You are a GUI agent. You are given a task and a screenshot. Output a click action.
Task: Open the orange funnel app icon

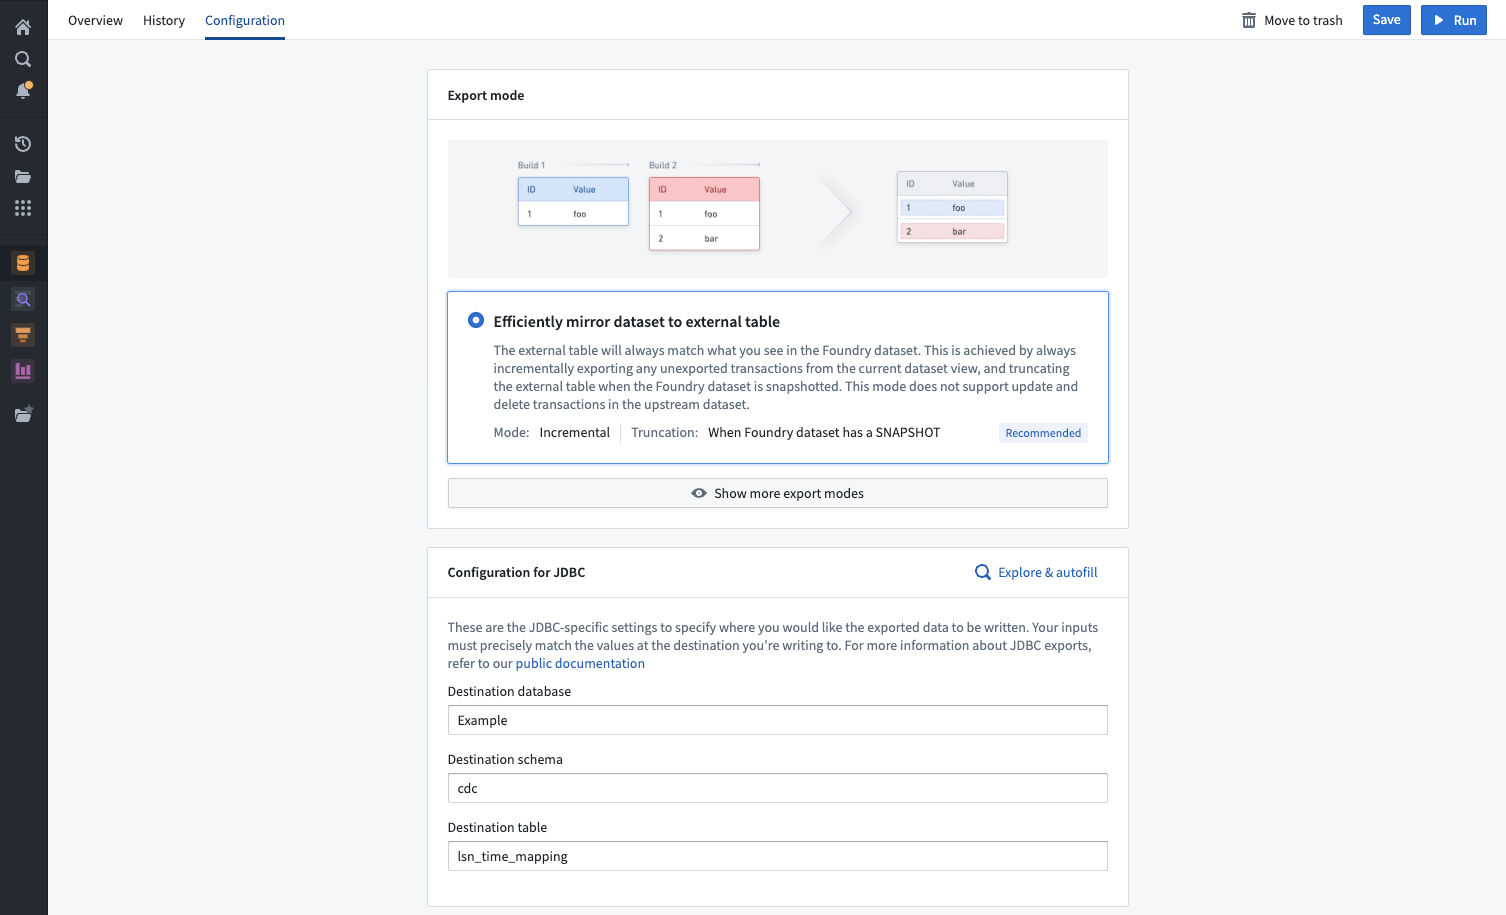tap(23, 335)
